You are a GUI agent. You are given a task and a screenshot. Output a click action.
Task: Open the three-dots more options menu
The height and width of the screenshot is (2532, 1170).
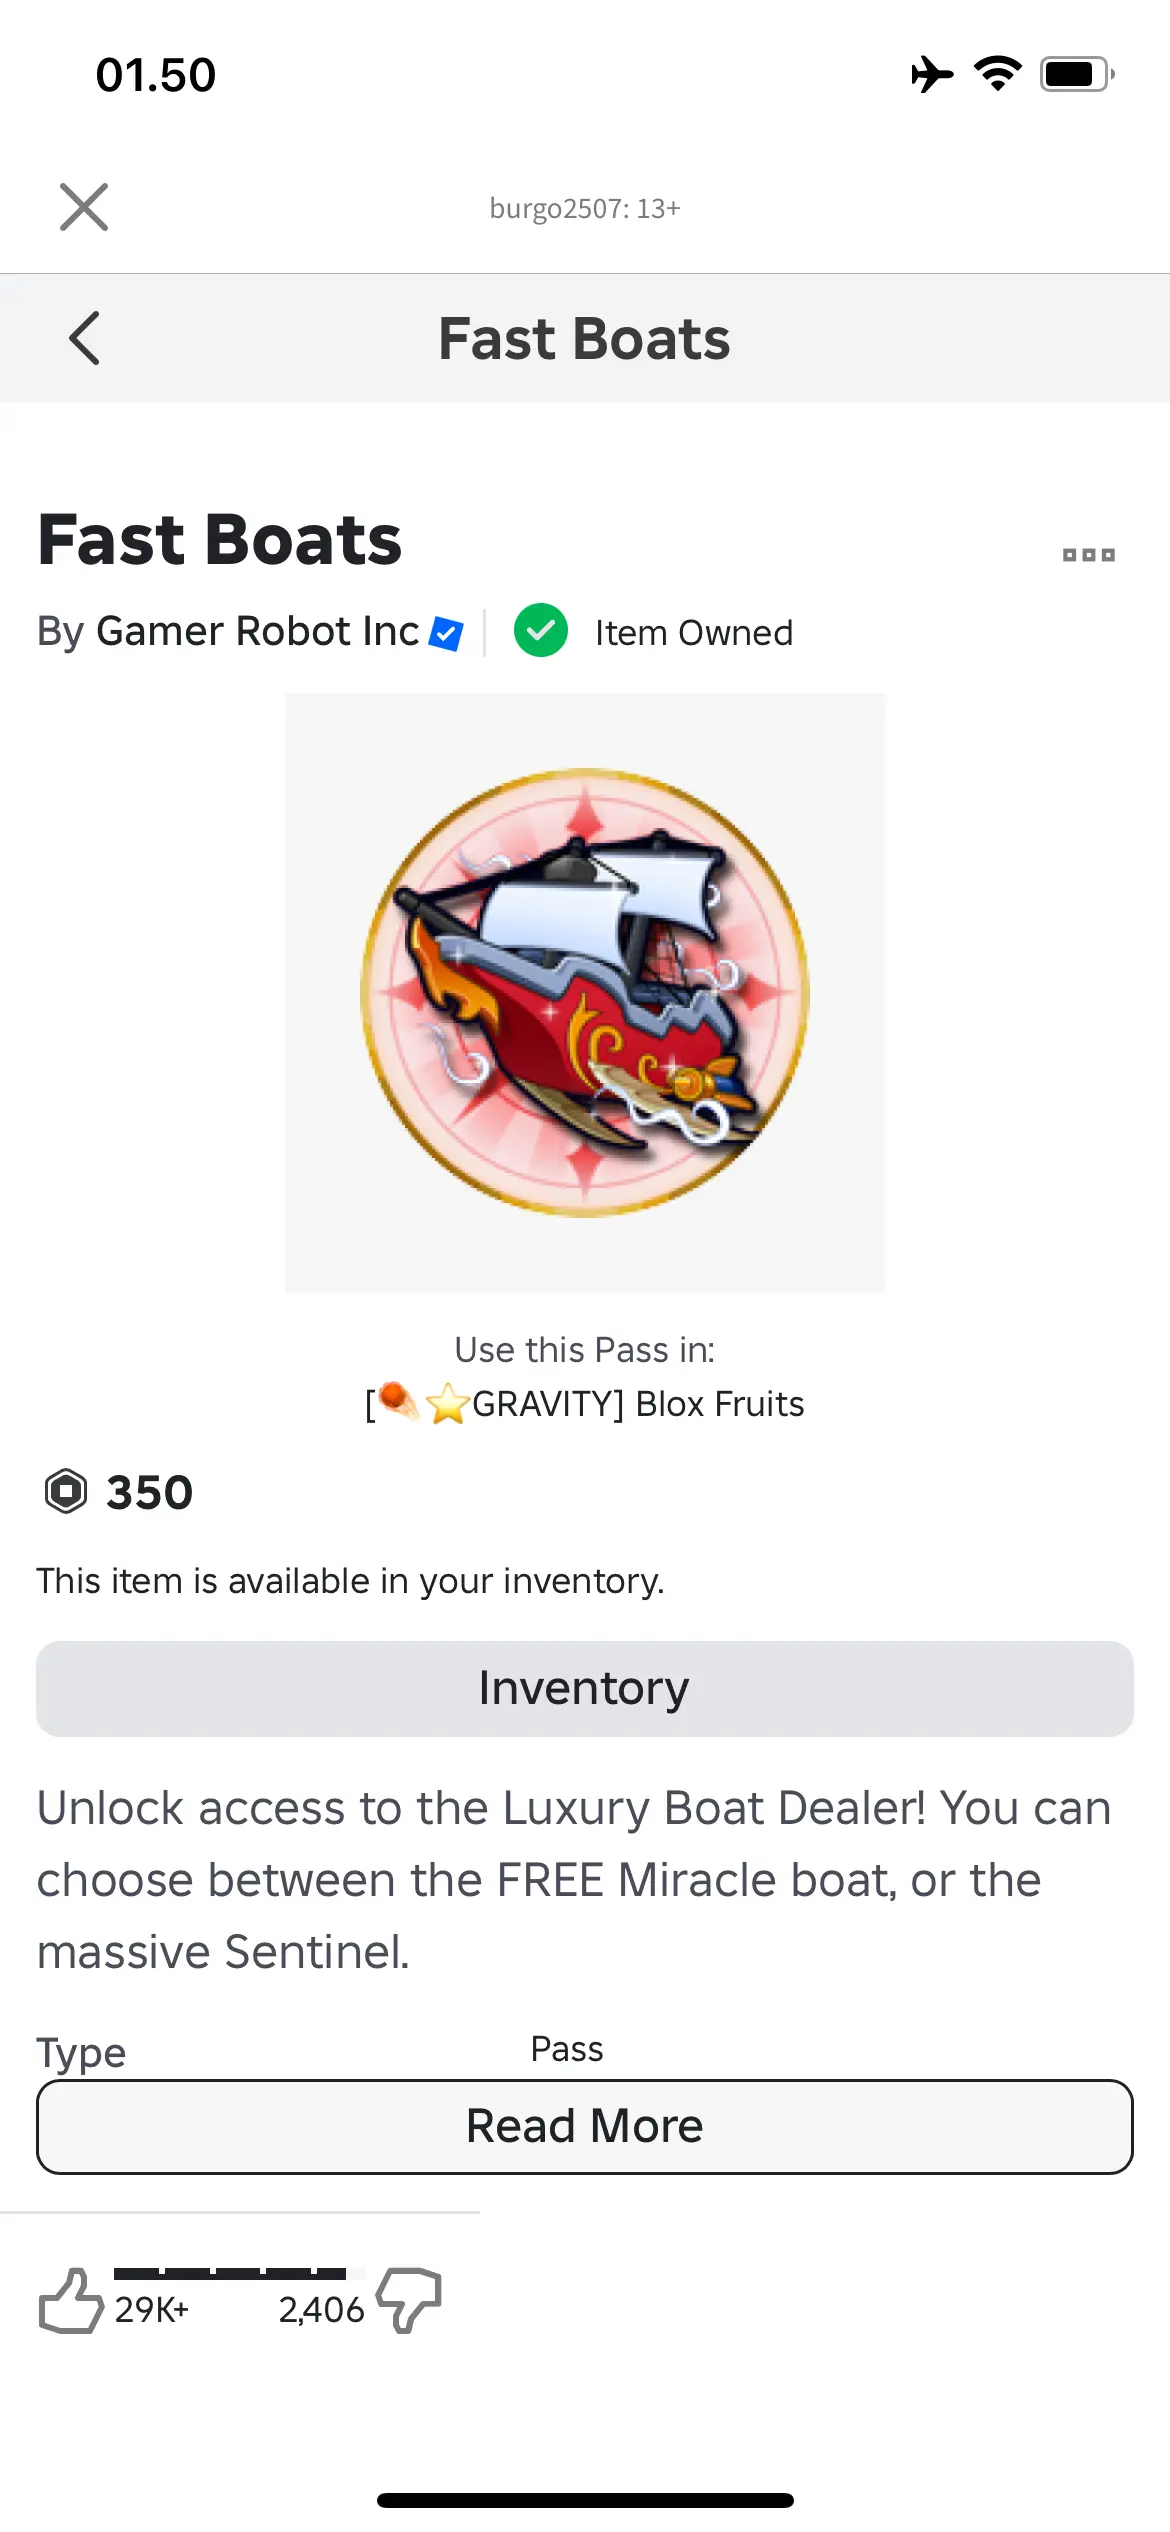1088,555
